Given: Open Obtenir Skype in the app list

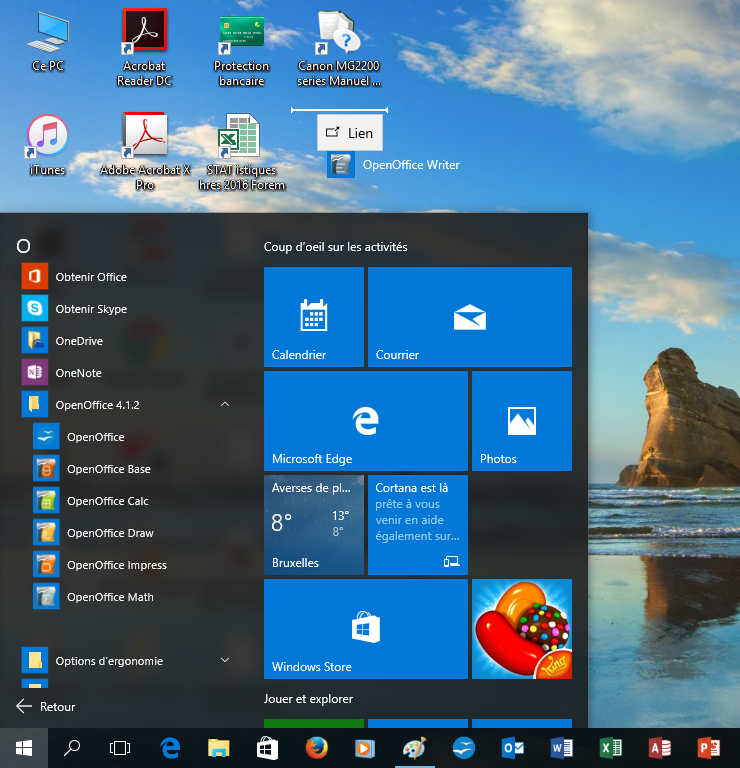Looking at the screenshot, I should [126, 309].
